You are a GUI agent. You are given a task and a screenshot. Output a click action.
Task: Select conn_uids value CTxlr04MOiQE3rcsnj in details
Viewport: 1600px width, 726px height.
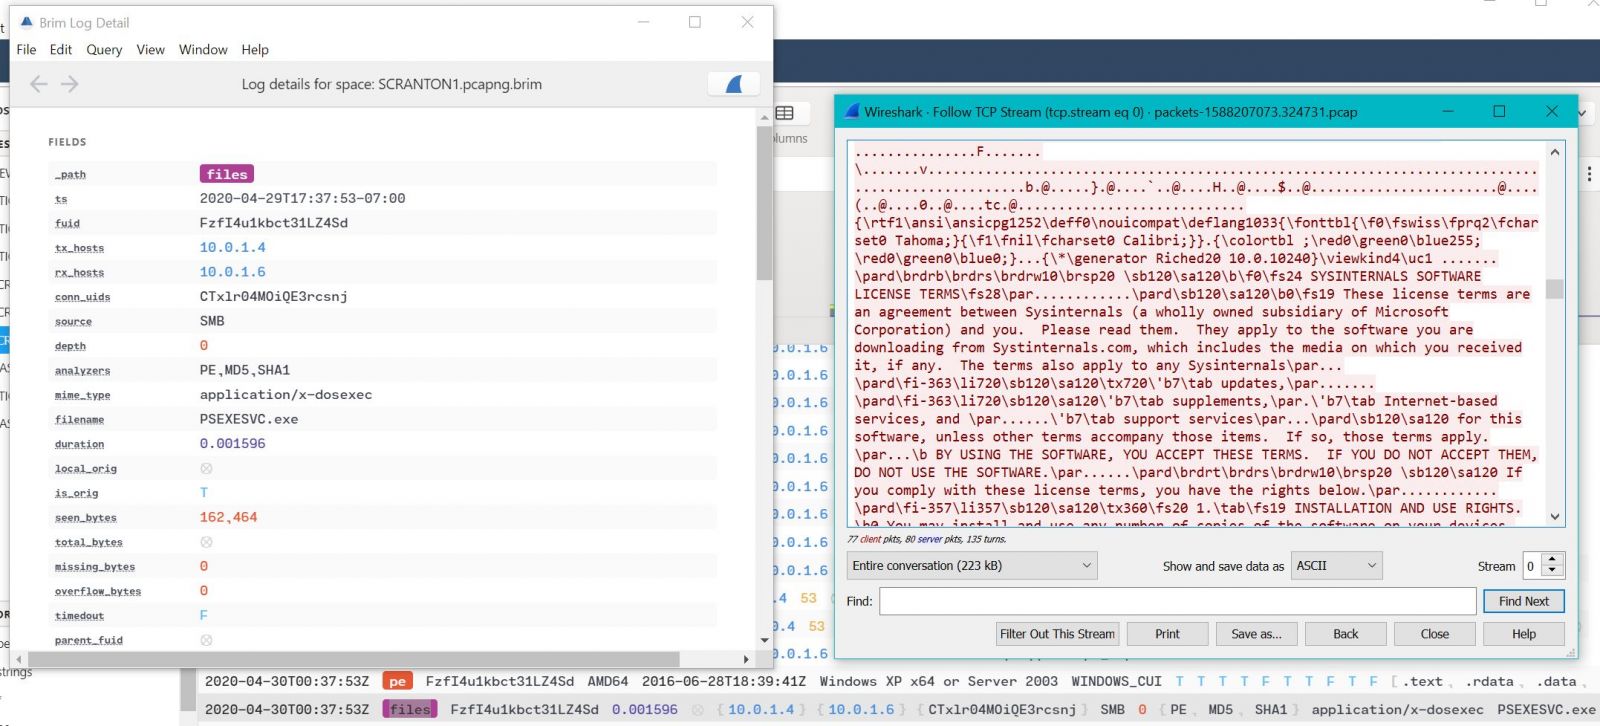(x=274, y=296)
